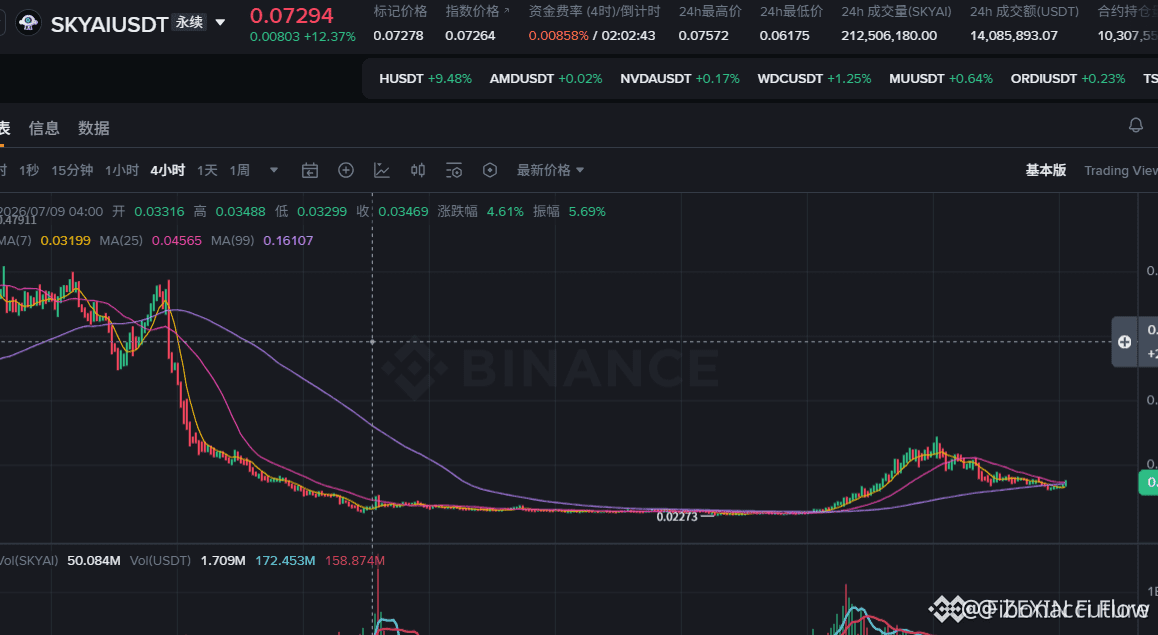Screen dimensions: 1158x635
Task: Click the price change +12.37% text
Action: [330, 36]
